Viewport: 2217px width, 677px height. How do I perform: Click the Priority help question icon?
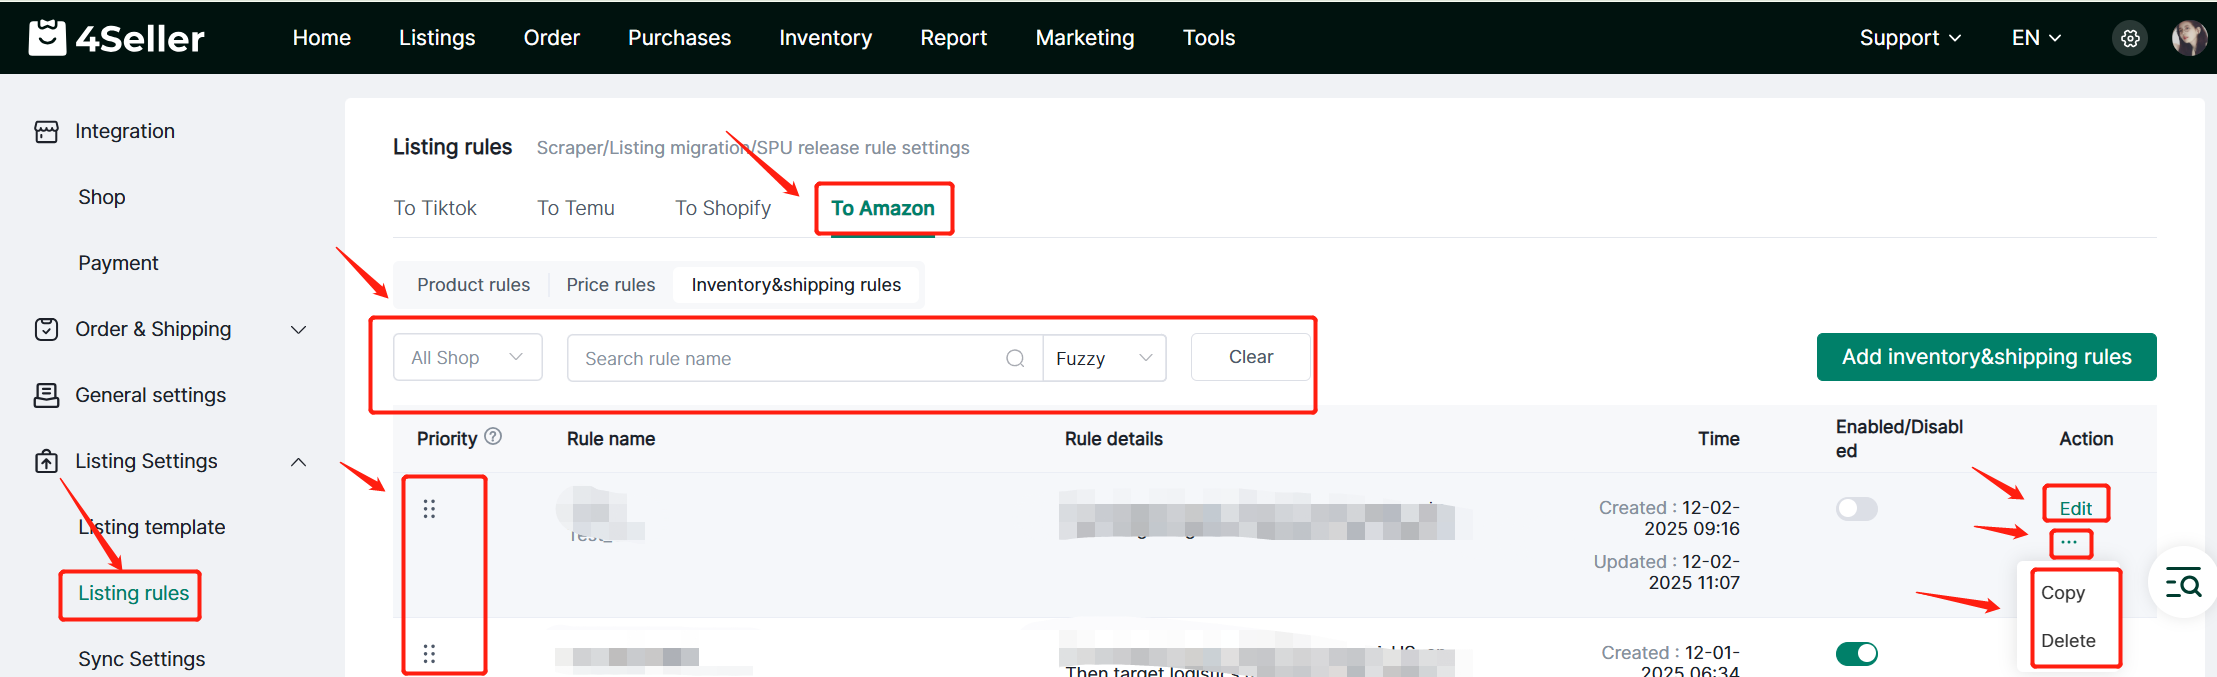[493, 437]
